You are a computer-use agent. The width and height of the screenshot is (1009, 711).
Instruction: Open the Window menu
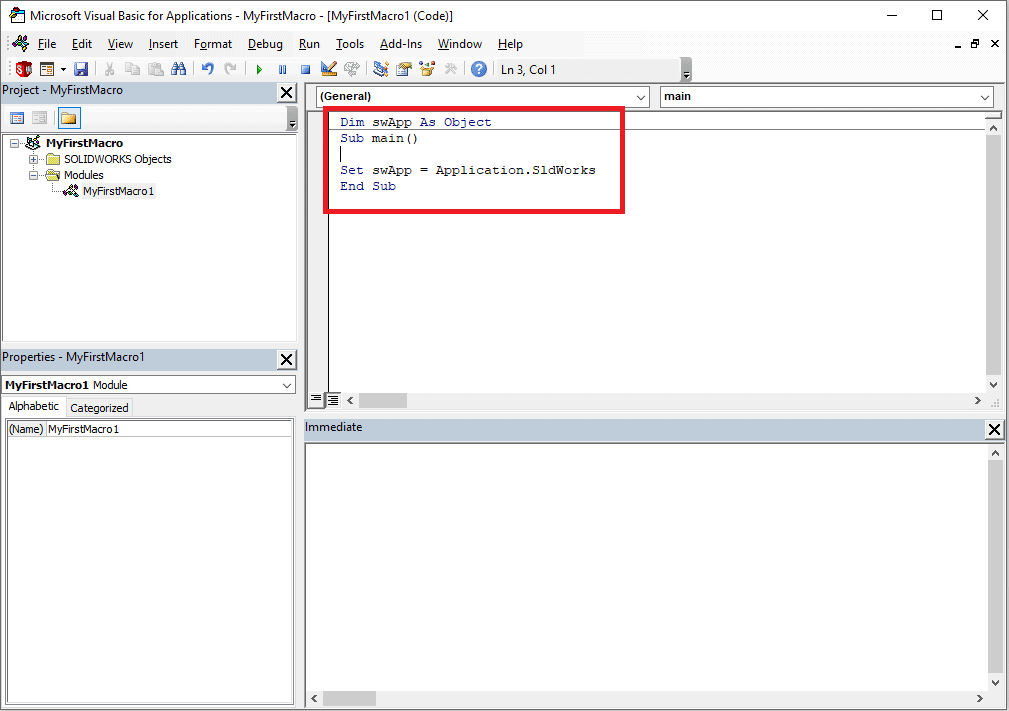pos(460,44)
